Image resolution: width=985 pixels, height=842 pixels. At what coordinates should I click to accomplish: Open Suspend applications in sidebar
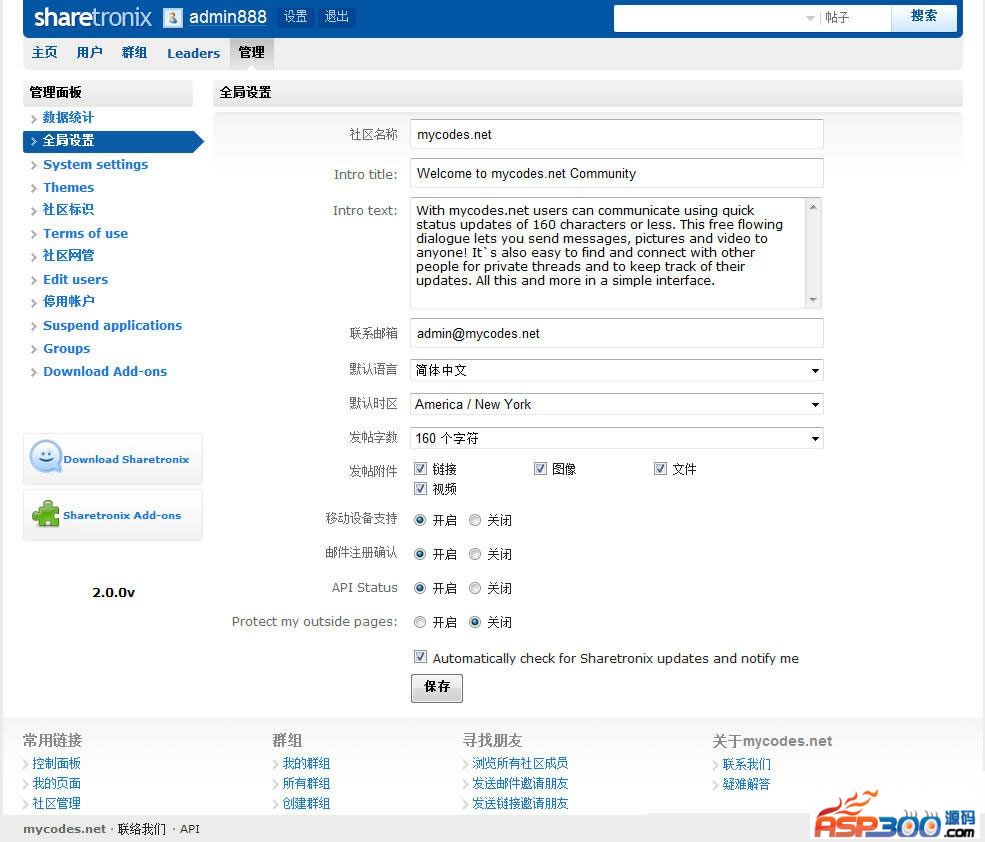[112, 325]
